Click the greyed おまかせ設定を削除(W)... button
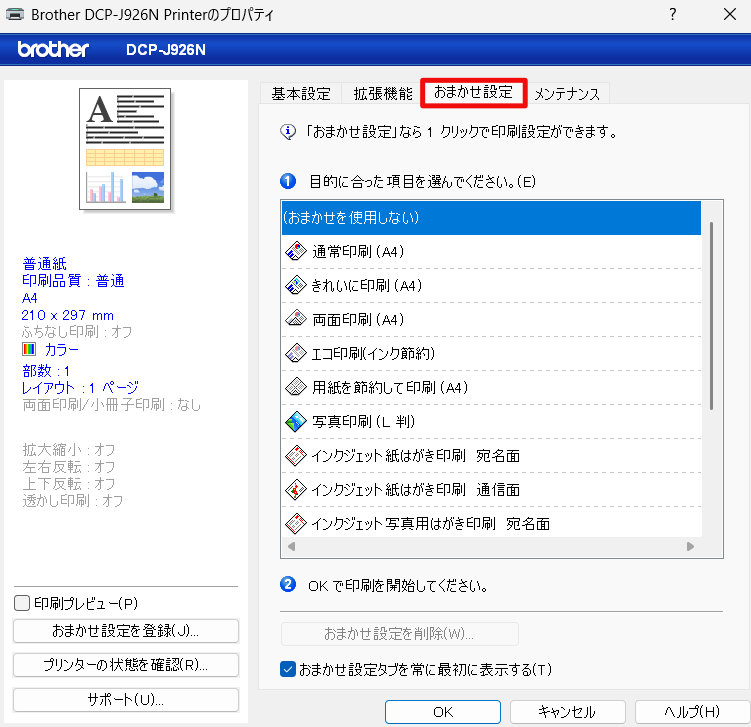 [399, 634]
